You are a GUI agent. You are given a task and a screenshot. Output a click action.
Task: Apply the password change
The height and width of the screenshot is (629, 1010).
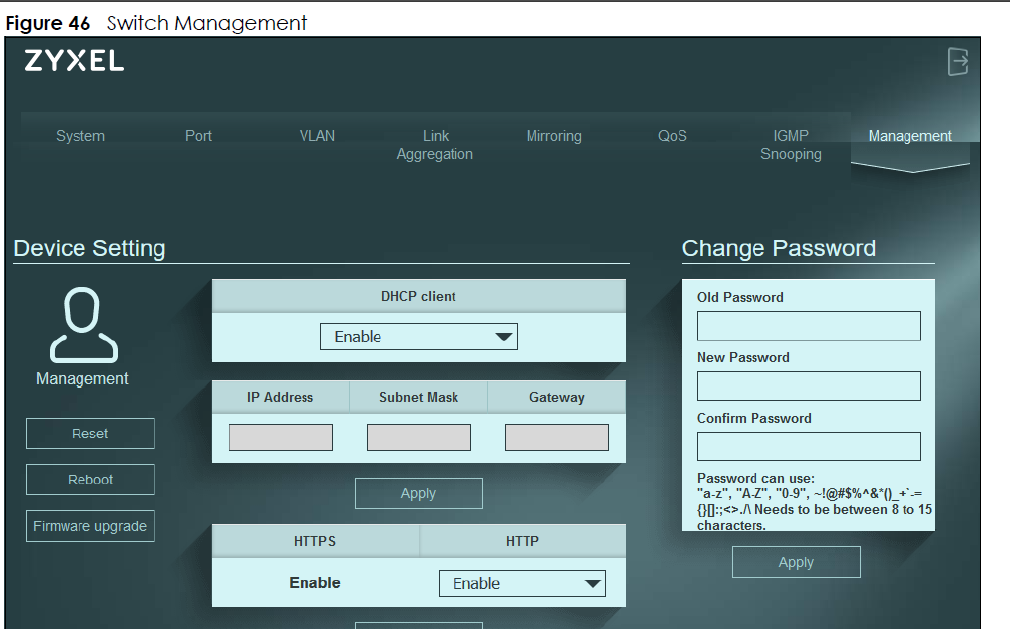pyautogui.click(x=796, y=562)
